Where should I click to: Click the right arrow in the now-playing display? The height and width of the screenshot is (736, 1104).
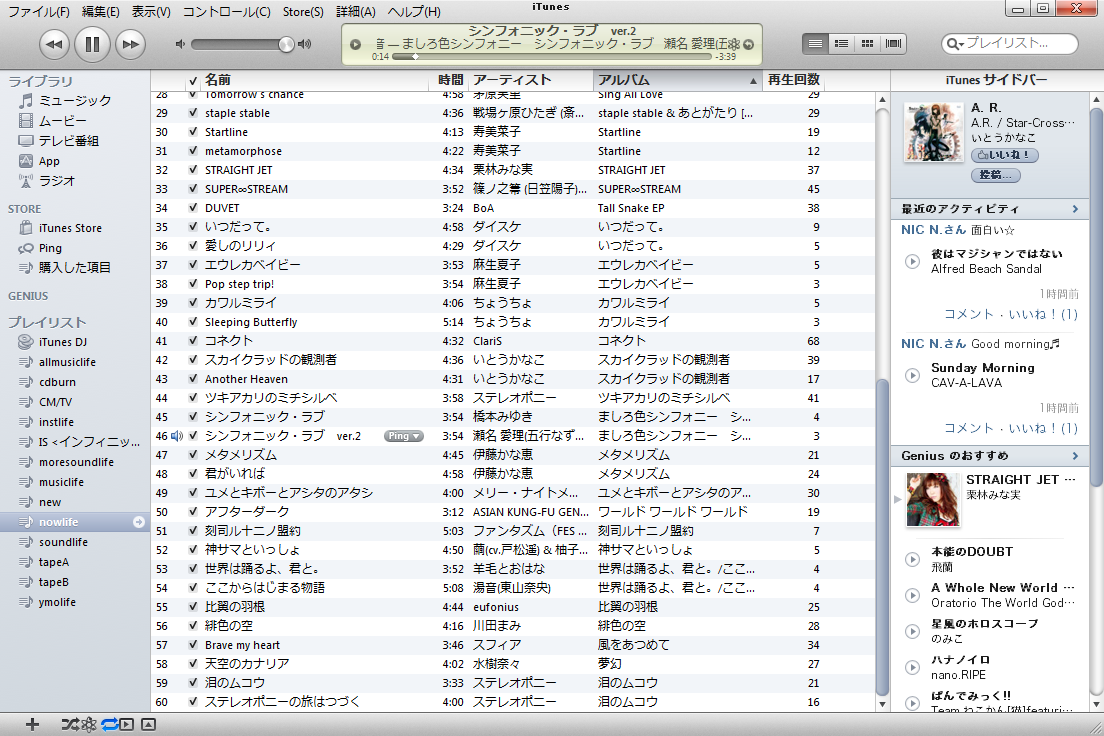tap(748, 44)
